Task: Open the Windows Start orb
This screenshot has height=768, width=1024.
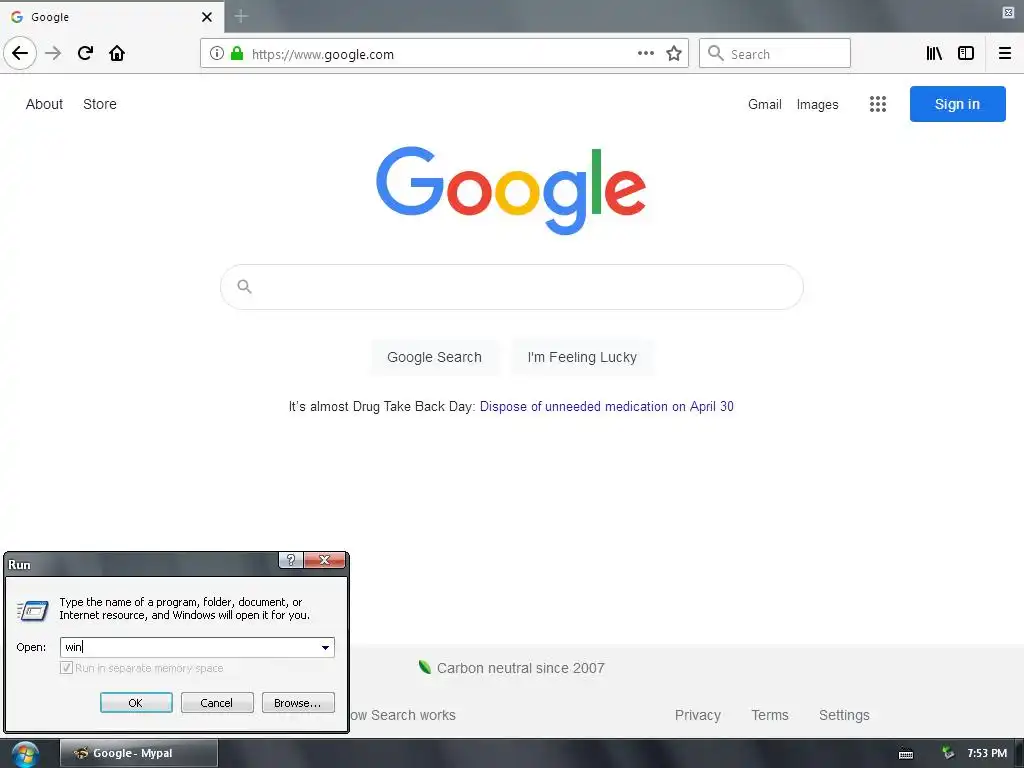Action: 25,754
